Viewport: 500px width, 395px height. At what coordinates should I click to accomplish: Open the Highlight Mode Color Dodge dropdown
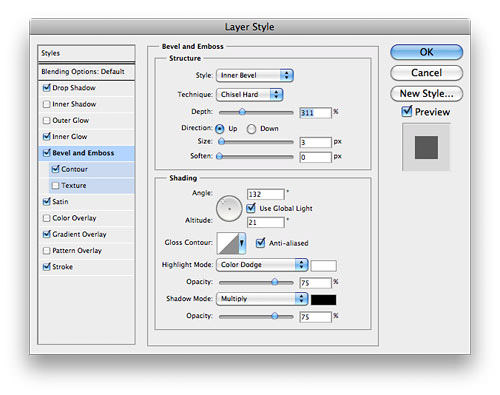(x=262, y=265)
